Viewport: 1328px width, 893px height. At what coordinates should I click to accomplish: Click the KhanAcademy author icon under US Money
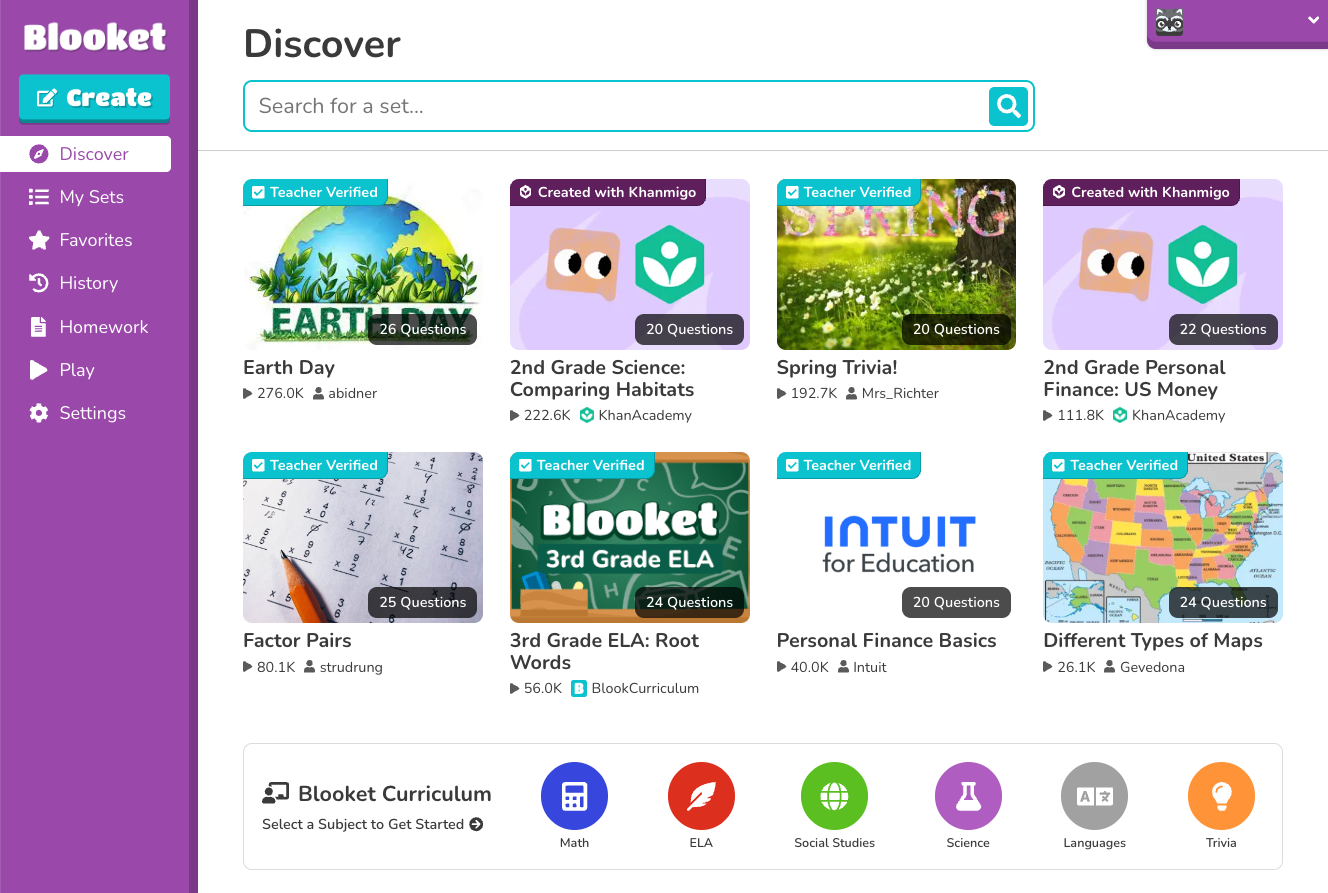point(1120,415)
